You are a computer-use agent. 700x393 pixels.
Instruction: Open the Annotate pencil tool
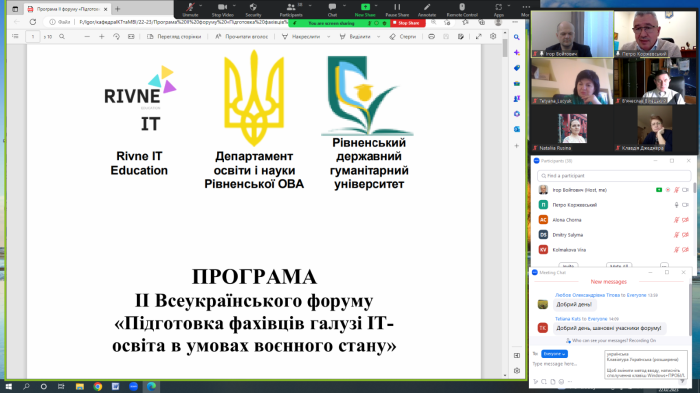[x=427, y=9]
